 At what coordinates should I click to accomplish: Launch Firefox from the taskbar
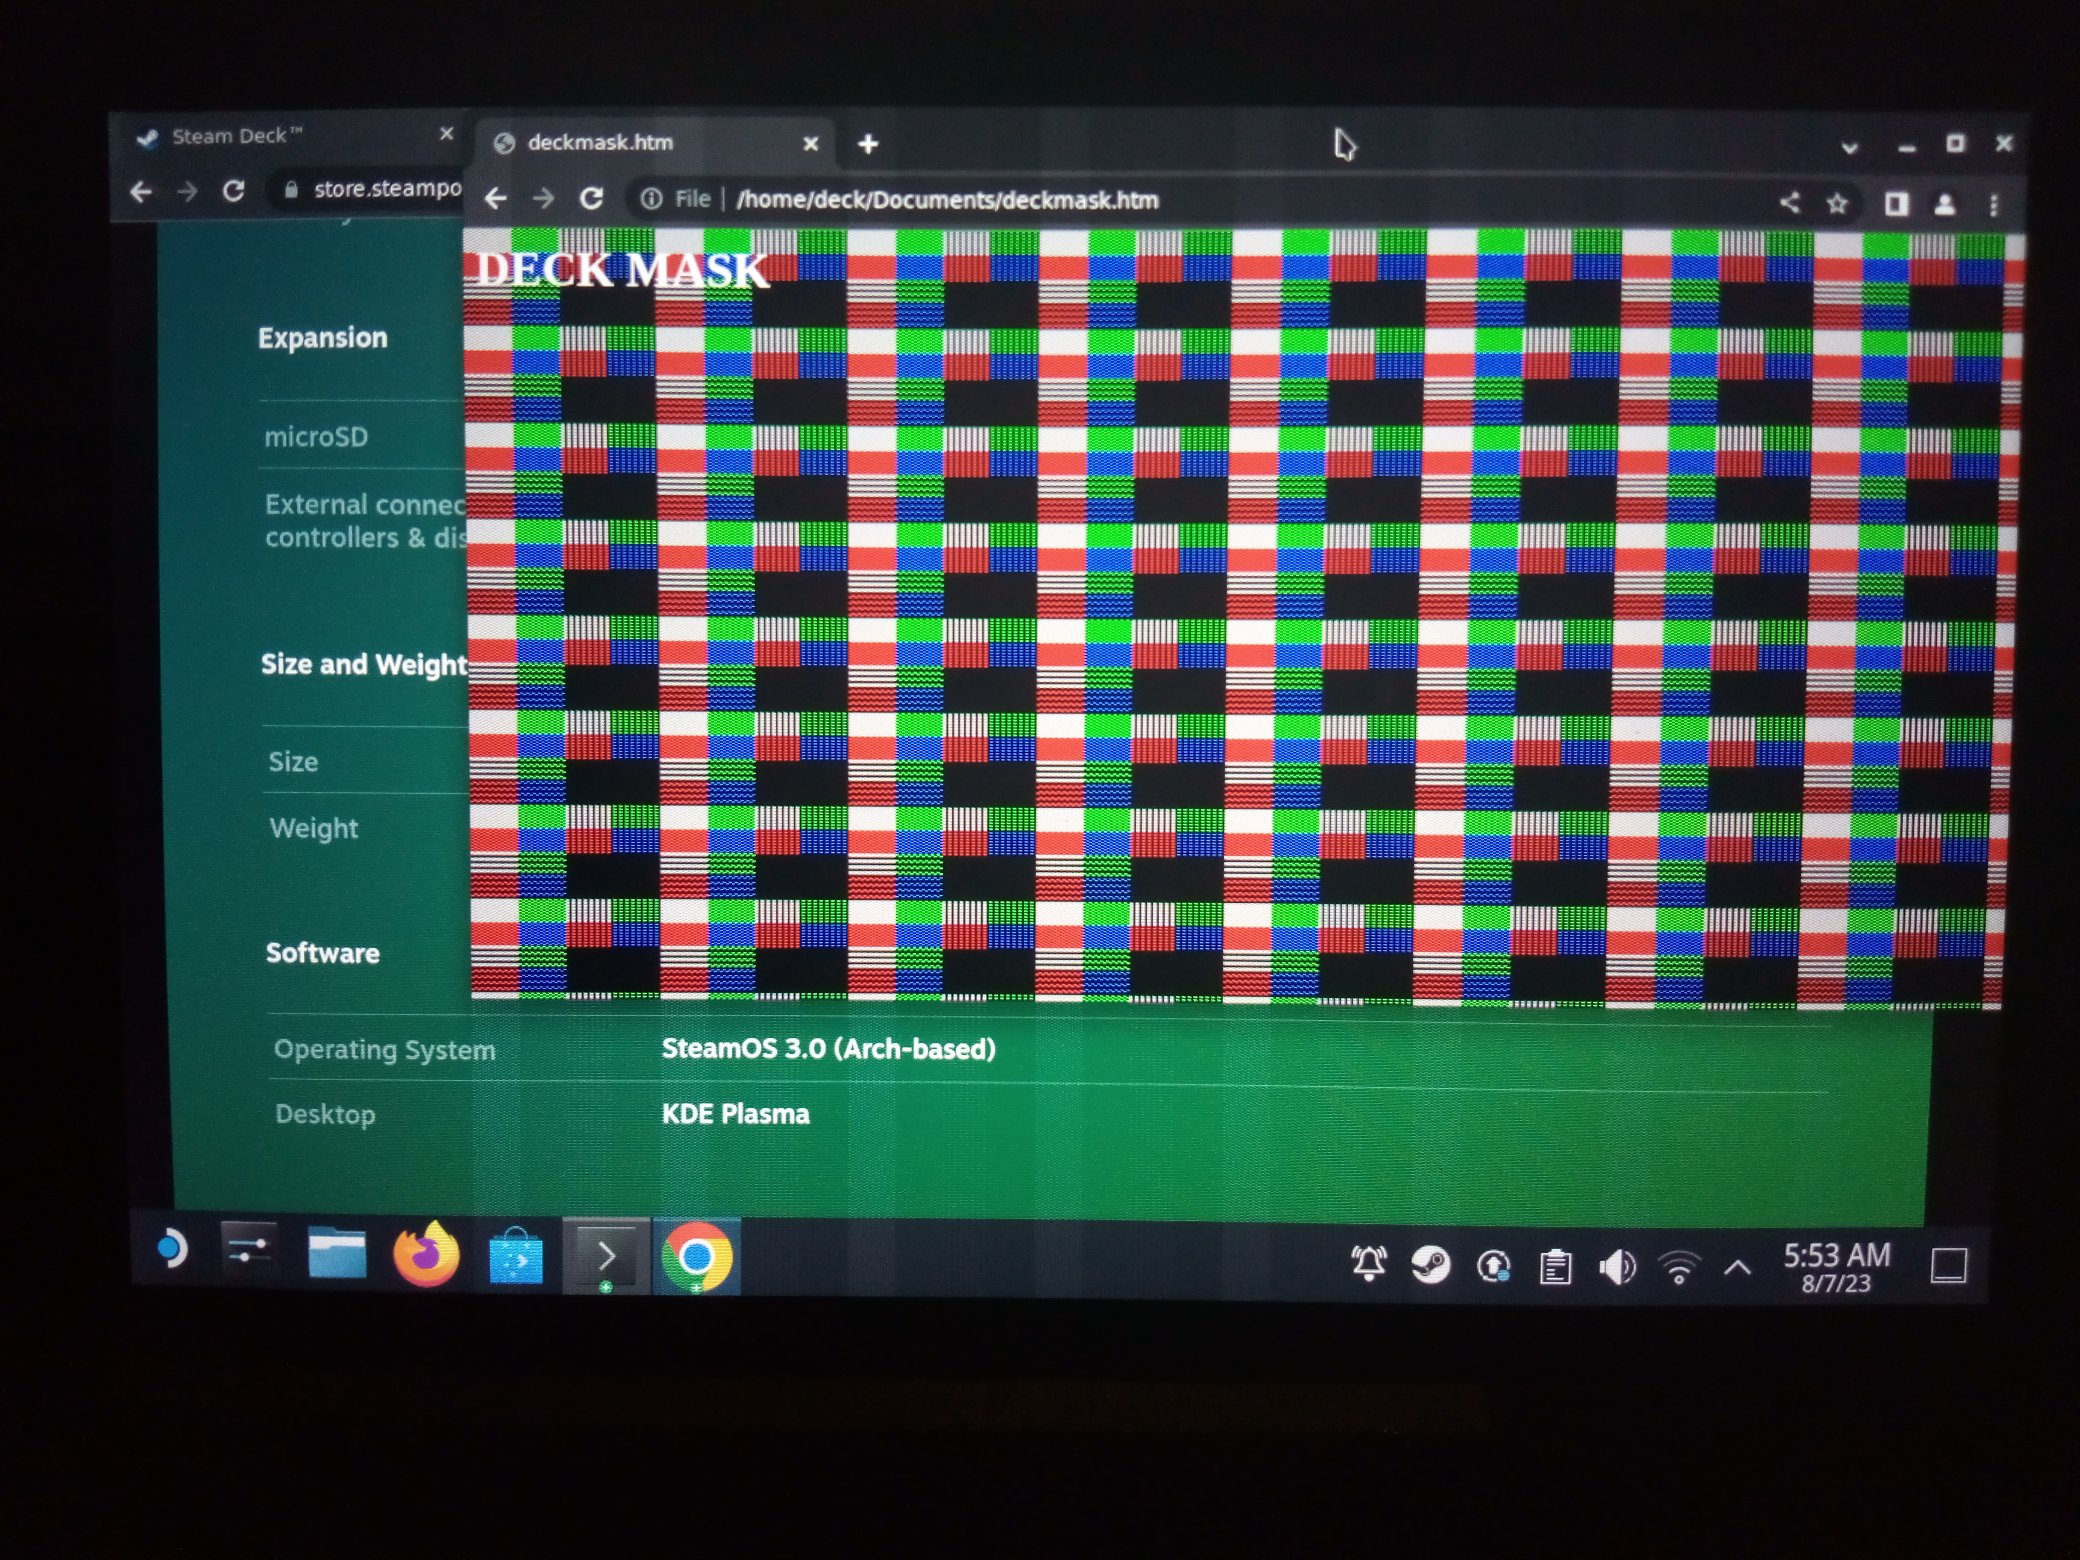point(426,1254)
